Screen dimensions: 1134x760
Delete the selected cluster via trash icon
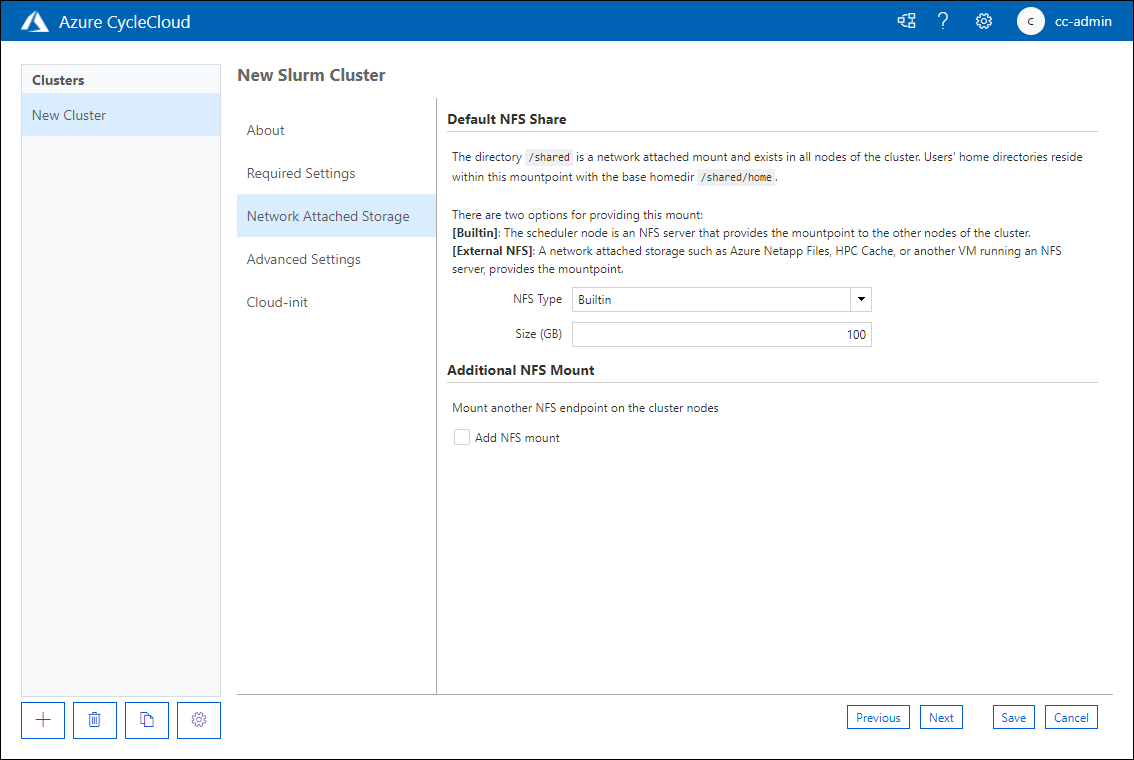(x=94, y=720)
